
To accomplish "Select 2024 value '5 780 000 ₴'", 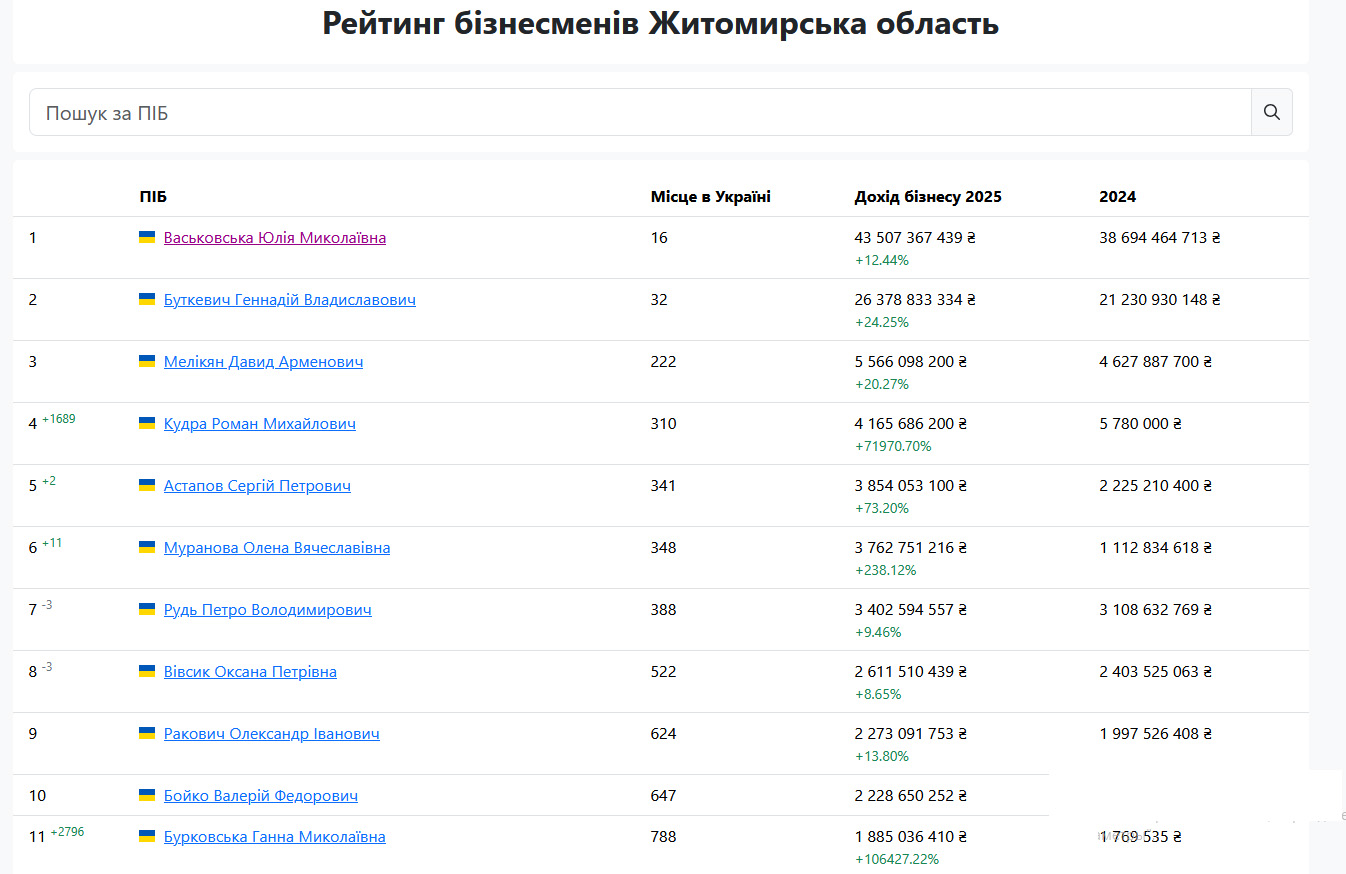I will (x=1140, y=424).
